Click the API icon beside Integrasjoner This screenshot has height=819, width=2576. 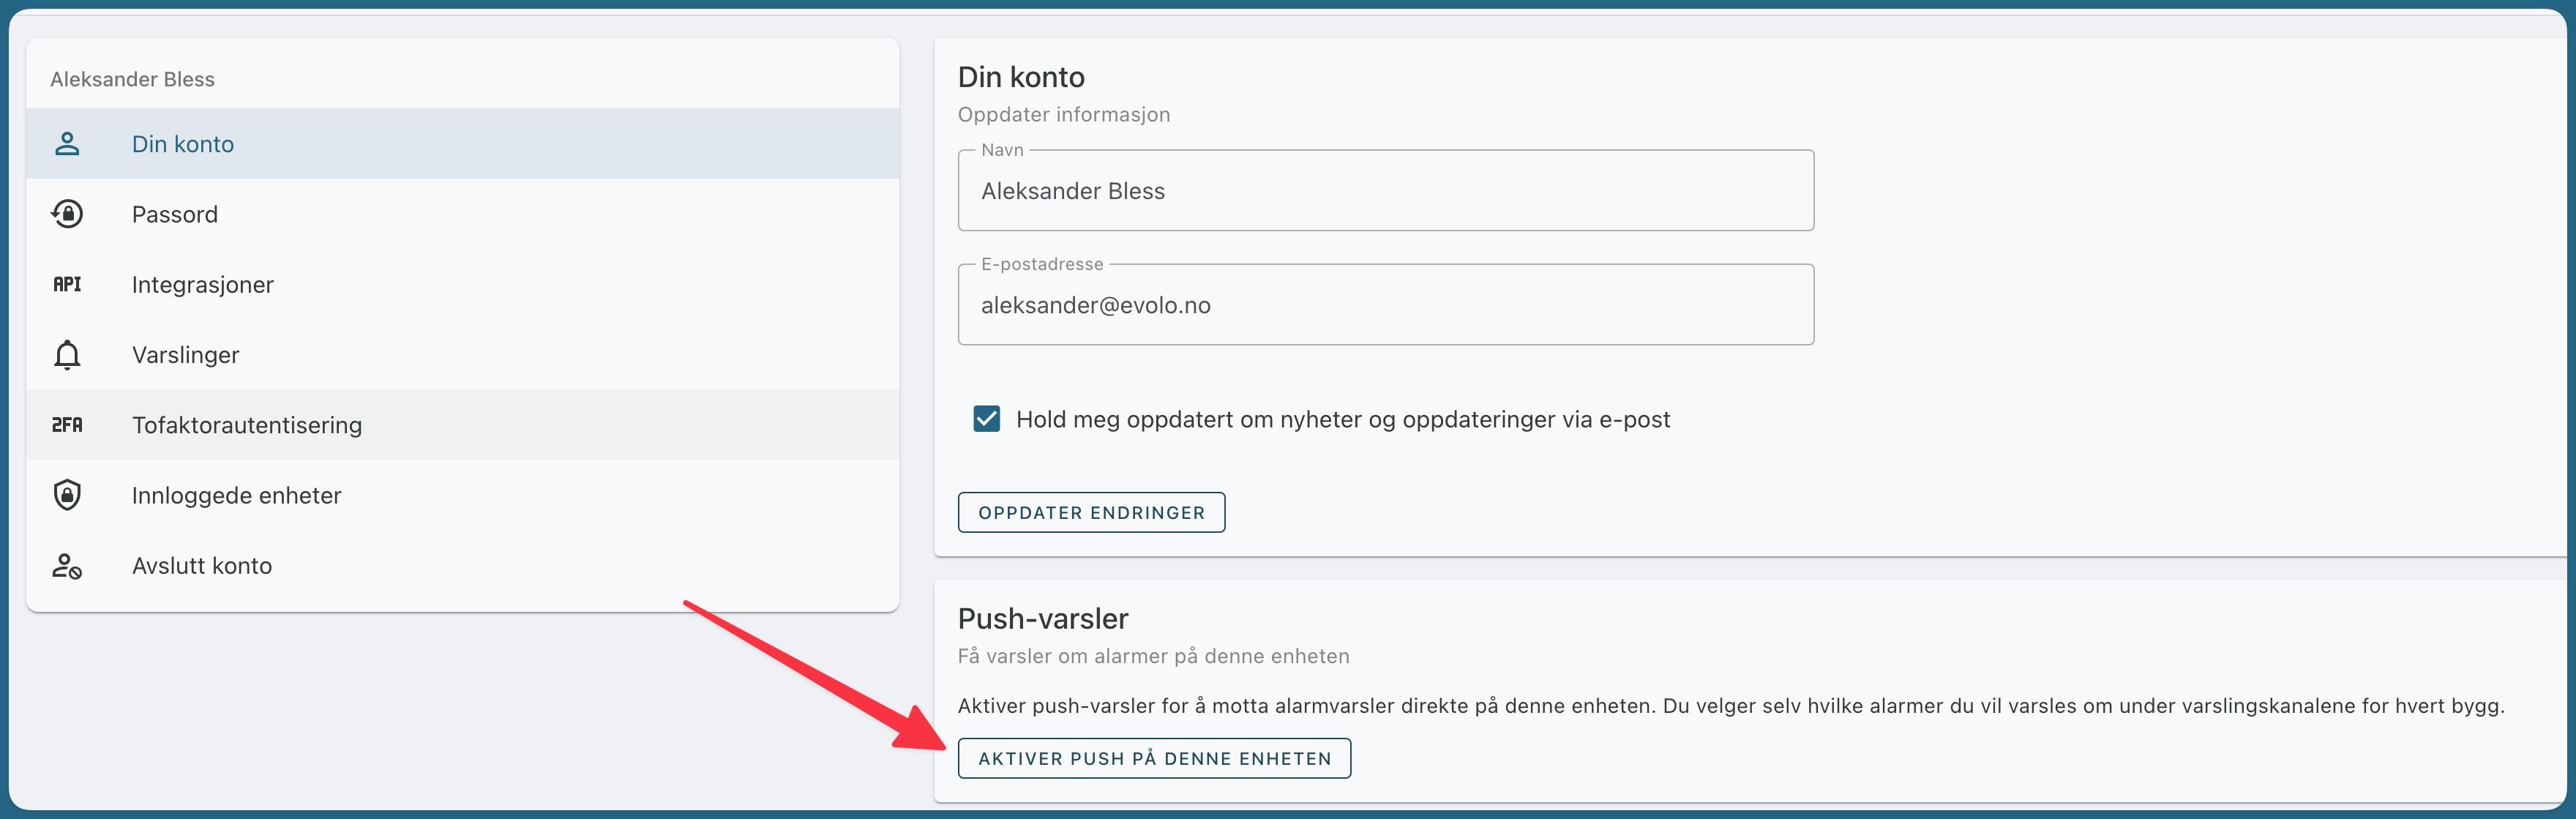pyautogui.click(x=67, y=284)
